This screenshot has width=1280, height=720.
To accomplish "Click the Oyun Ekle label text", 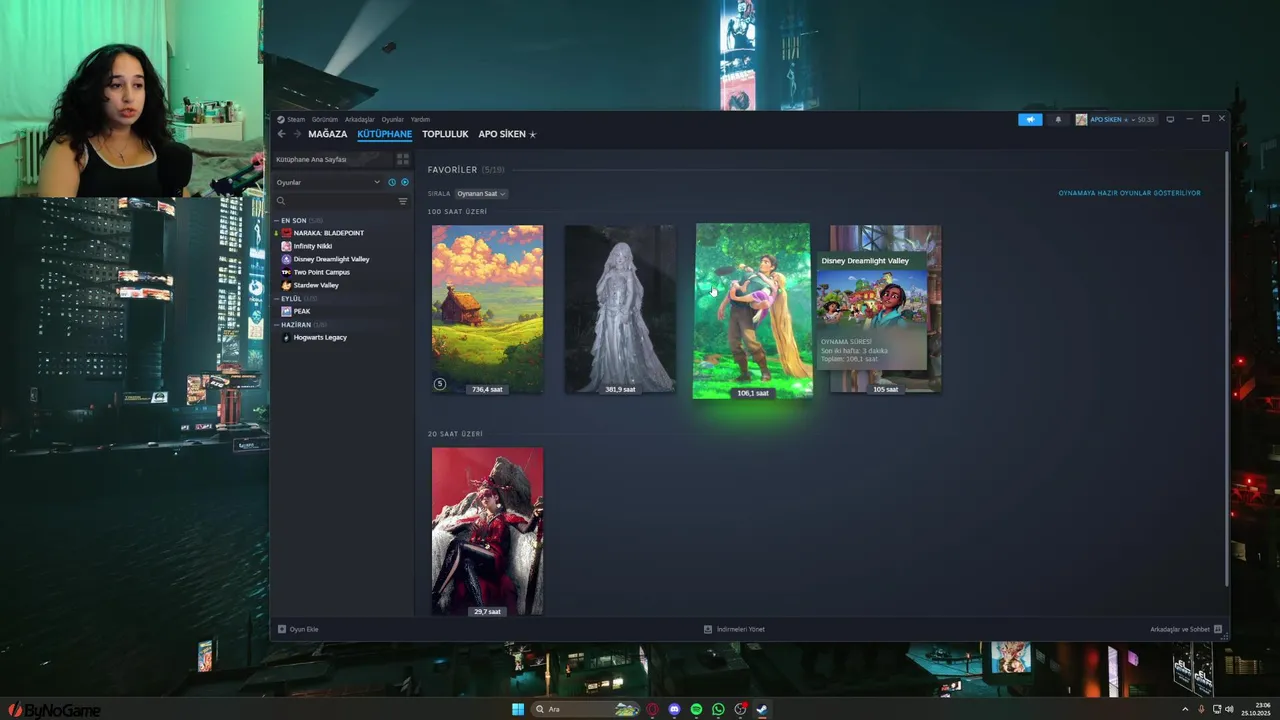I will [304, 629].
